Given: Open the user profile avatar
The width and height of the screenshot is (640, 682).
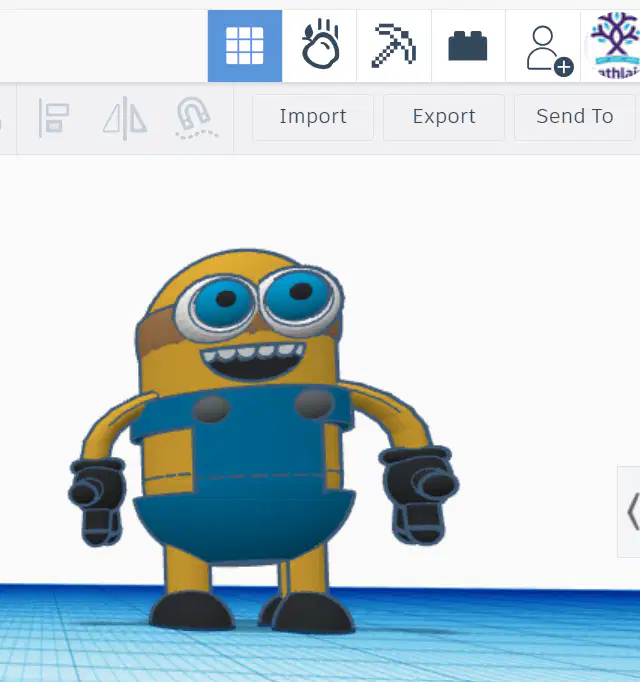Looking at the screenshot, I should tap(615, 46).
